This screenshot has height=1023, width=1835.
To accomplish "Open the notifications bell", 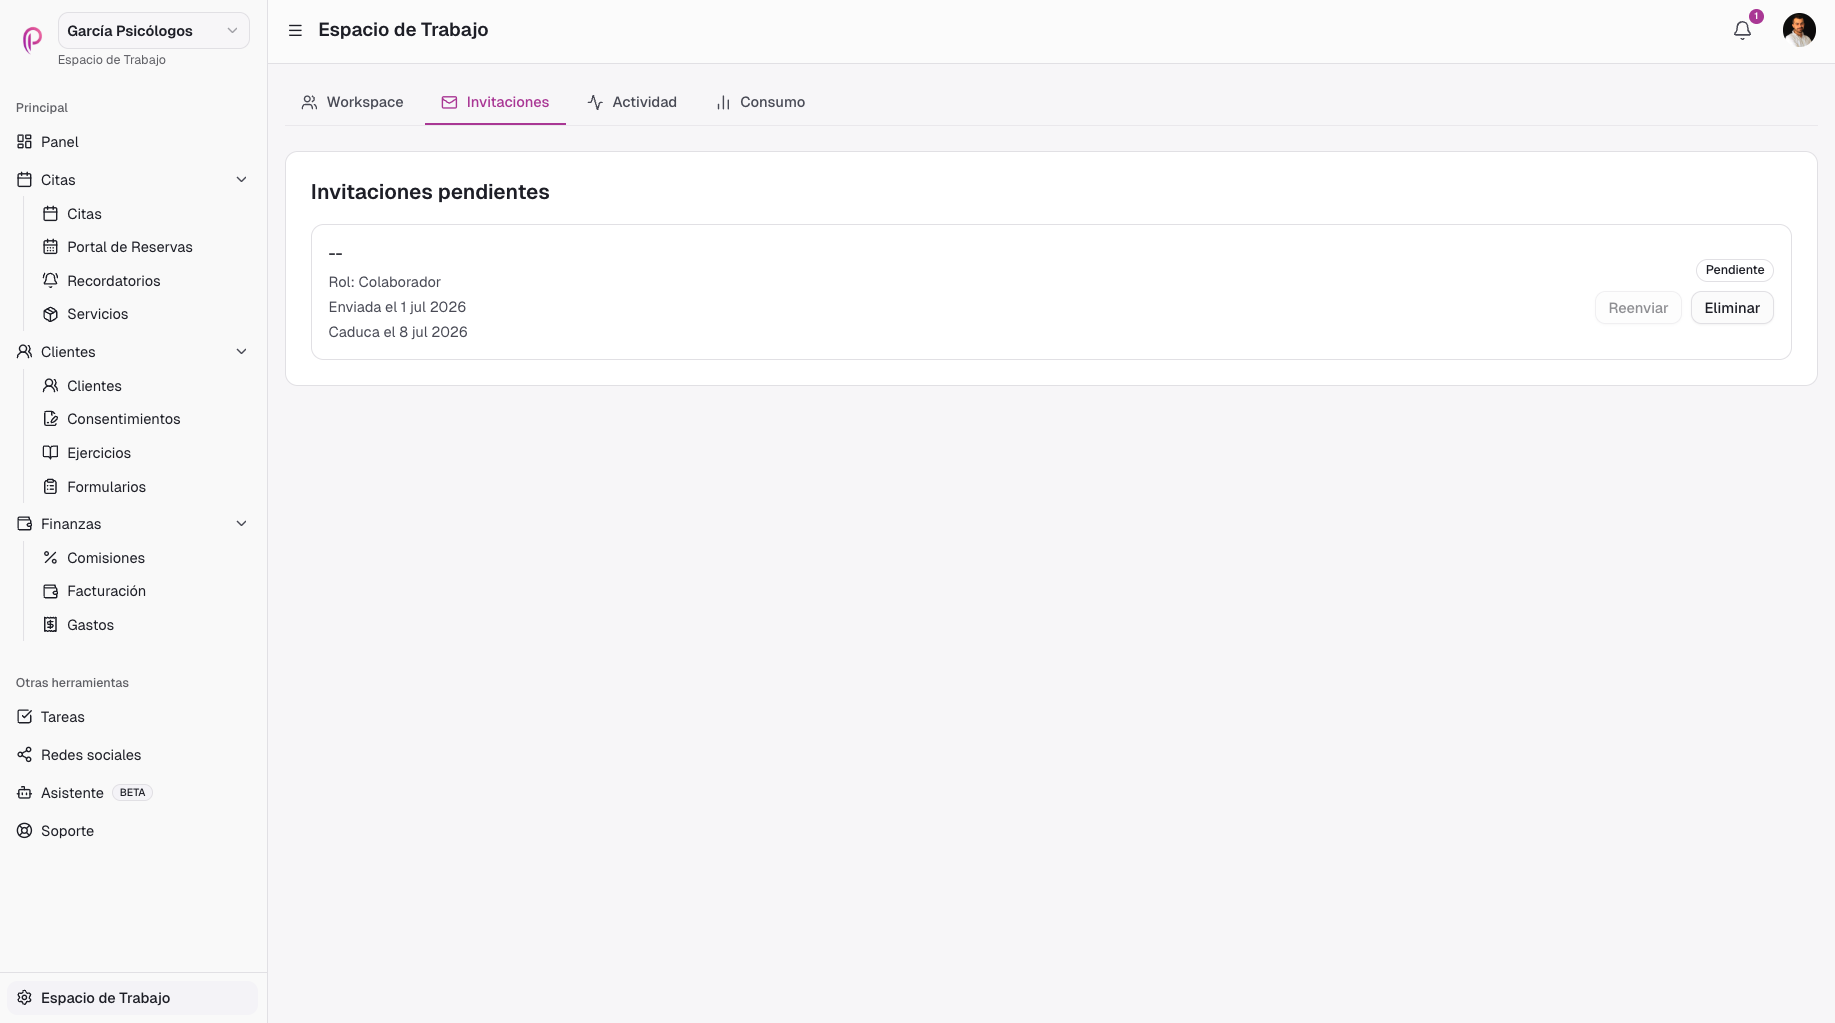I will (x=1742, y=30).
